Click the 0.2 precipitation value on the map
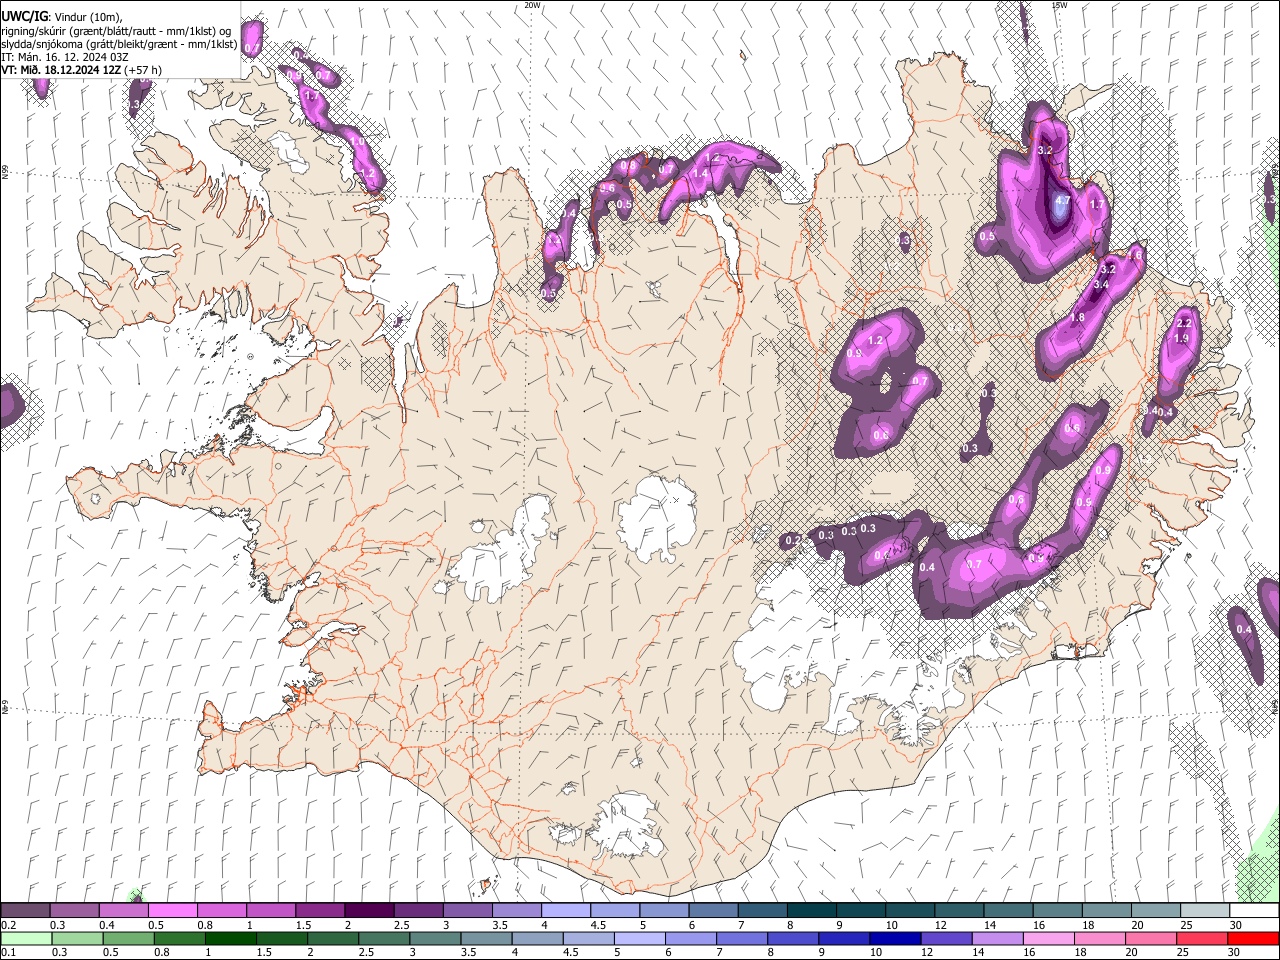This screenshot has width=1280, height=960. coord(793,540)
